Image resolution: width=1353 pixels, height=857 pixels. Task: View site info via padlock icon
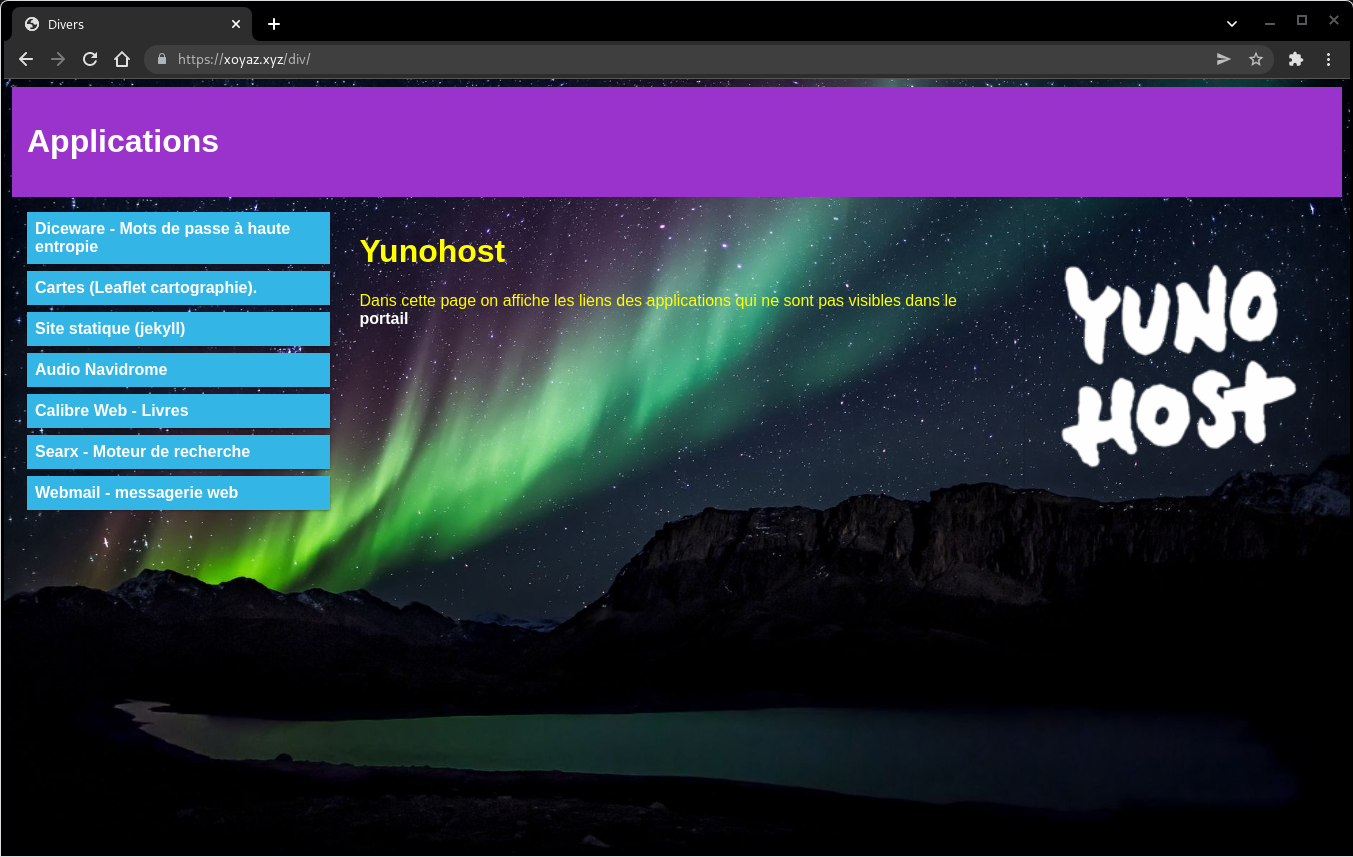coord(162,59)
